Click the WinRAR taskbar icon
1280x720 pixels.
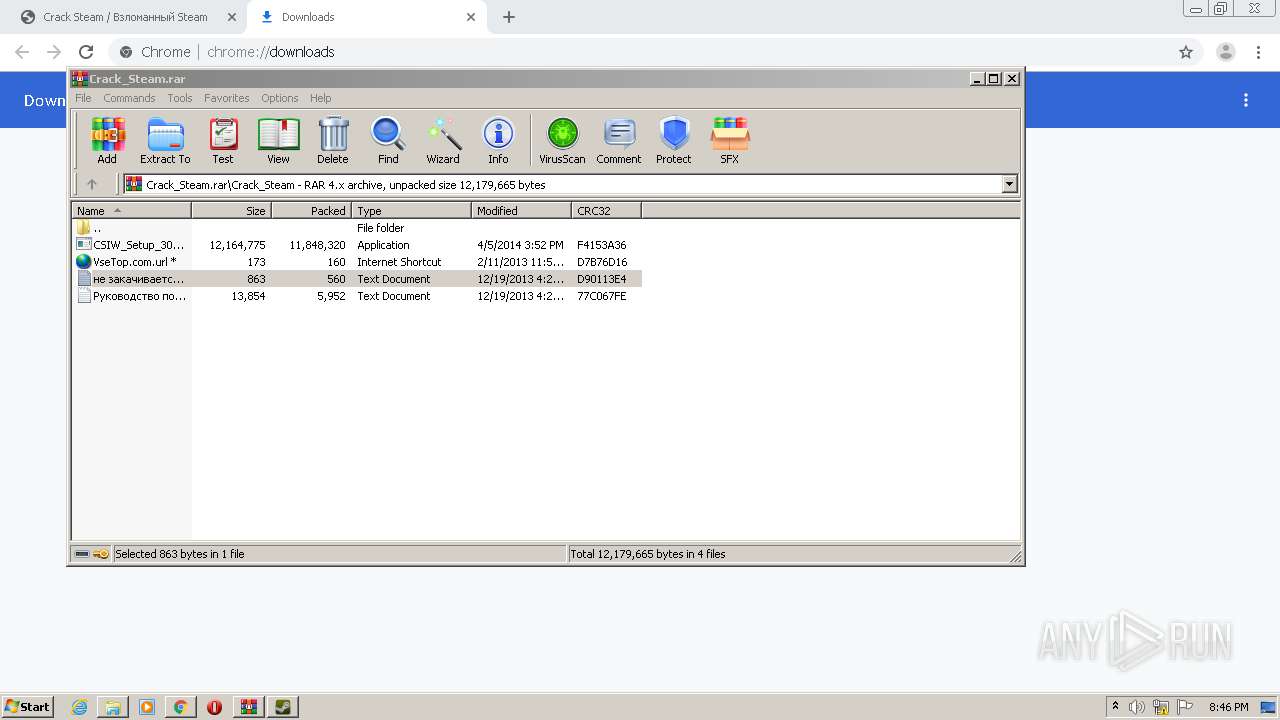coord(249,707)
